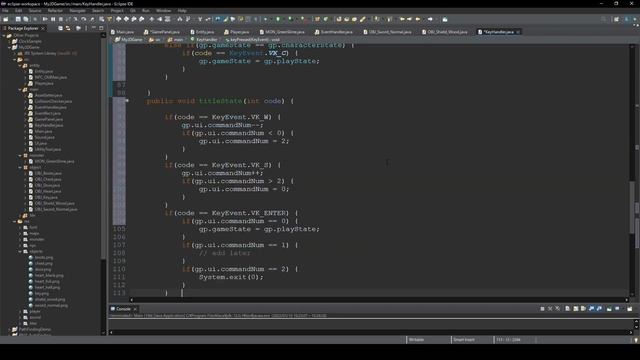Open the File menu
This screenshot has width=640, height=360.
5,11
